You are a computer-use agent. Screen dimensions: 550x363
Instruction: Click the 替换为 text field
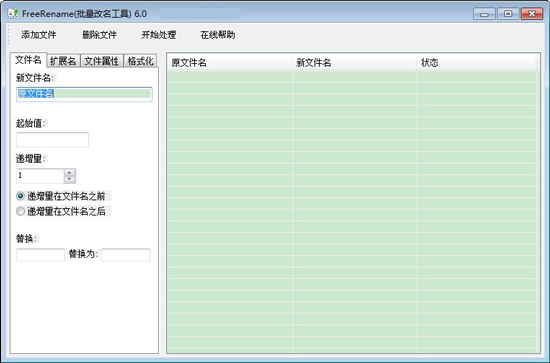[x=126, y=255]
